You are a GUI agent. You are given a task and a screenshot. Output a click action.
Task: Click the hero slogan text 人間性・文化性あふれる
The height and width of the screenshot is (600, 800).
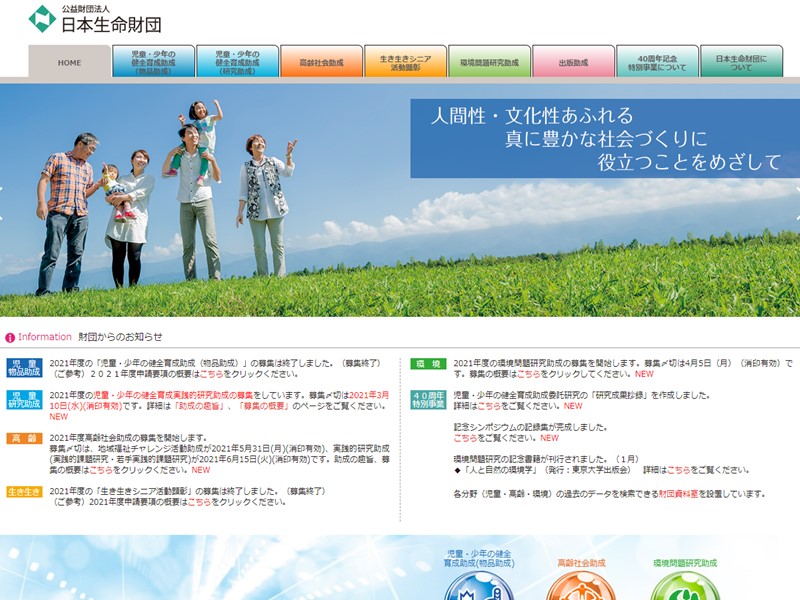[x=532, y=116]
